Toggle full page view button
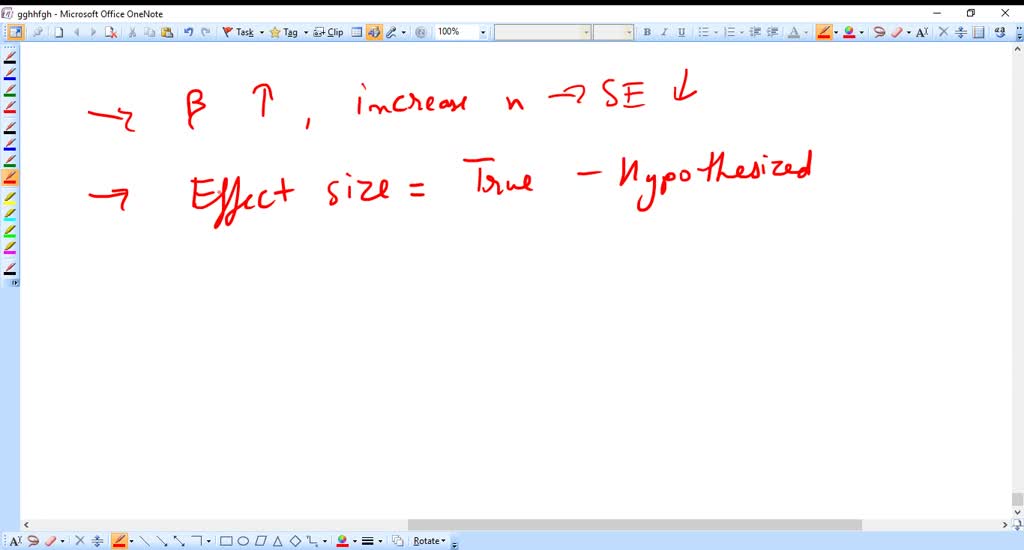 [x=15, y=32]
